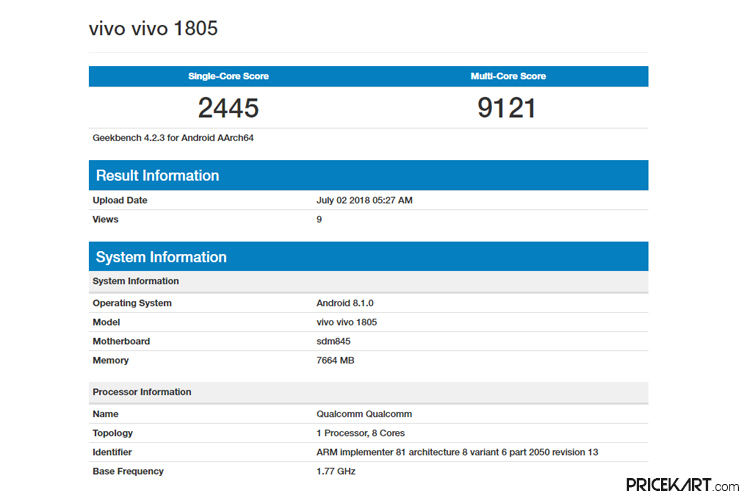Click the Views label
The height and width of the screenshot is (500, 750).
[105, 219]
